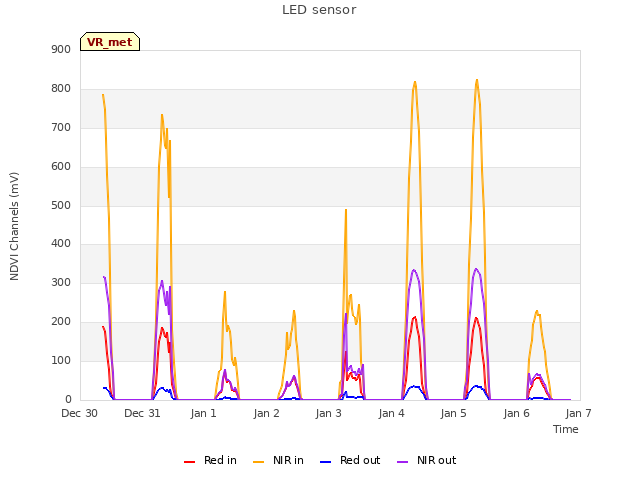Click the purple line swatch in legend
The width and height of the screenshot is (640, 480).
[x=402, y=462]
